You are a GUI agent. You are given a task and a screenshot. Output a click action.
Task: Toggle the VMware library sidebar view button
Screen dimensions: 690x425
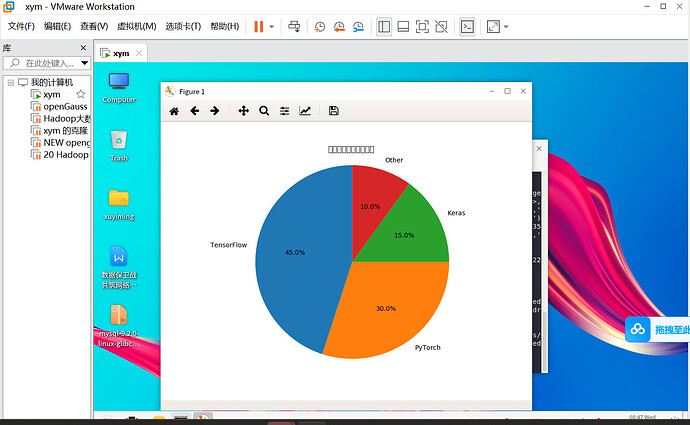(384, 27)
